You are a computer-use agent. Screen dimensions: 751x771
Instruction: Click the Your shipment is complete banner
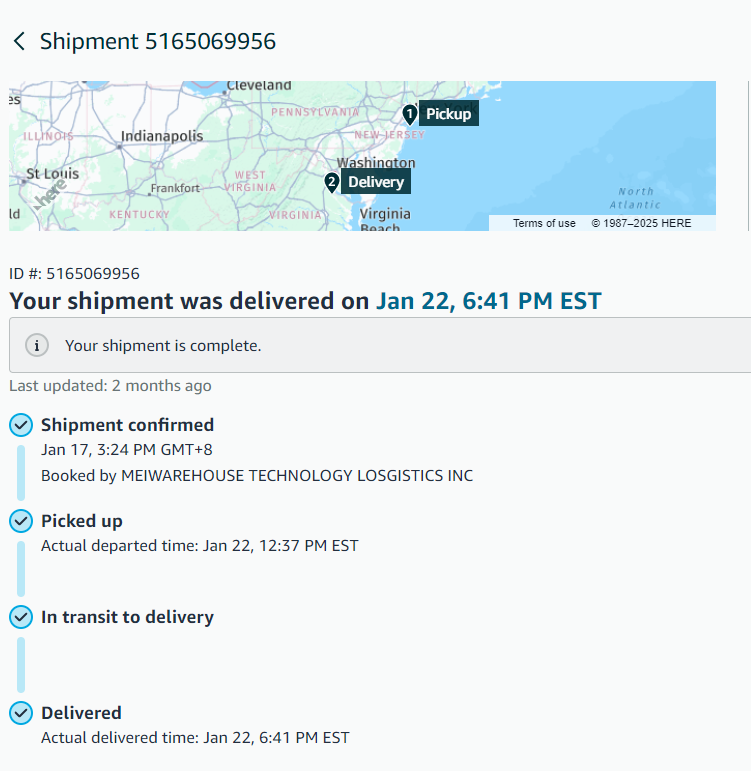[x=380, y=345]
